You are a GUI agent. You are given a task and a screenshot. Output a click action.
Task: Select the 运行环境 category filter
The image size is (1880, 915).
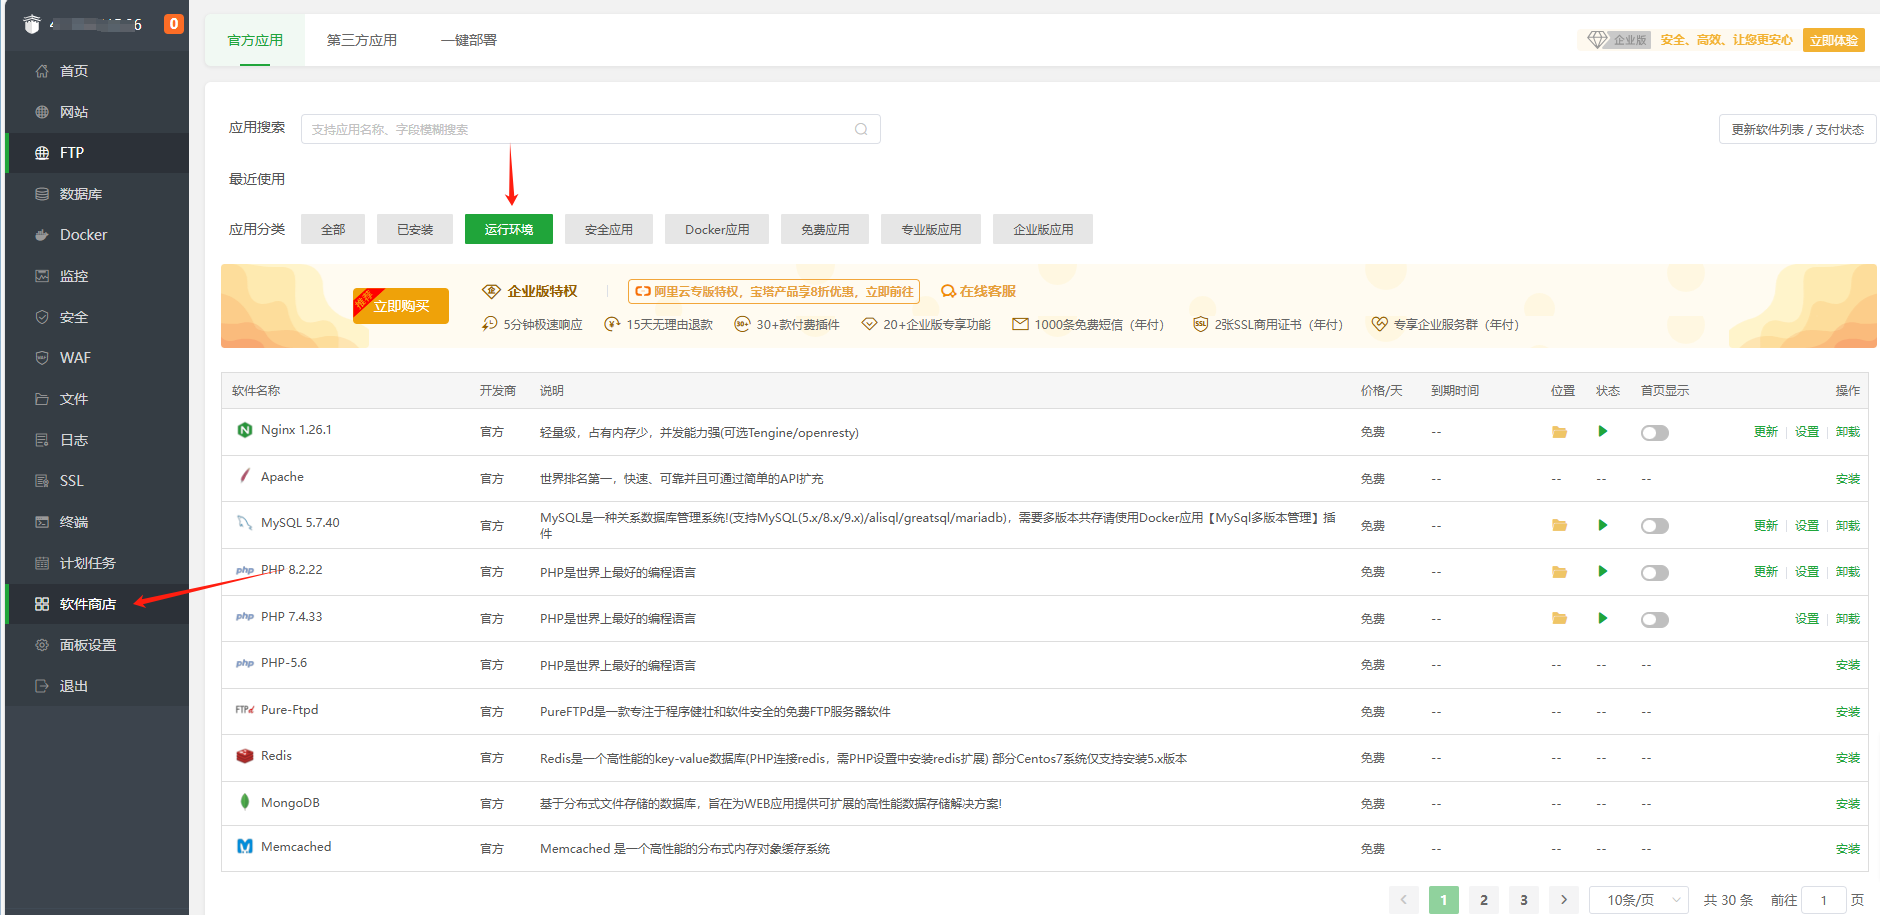(509, 229)
